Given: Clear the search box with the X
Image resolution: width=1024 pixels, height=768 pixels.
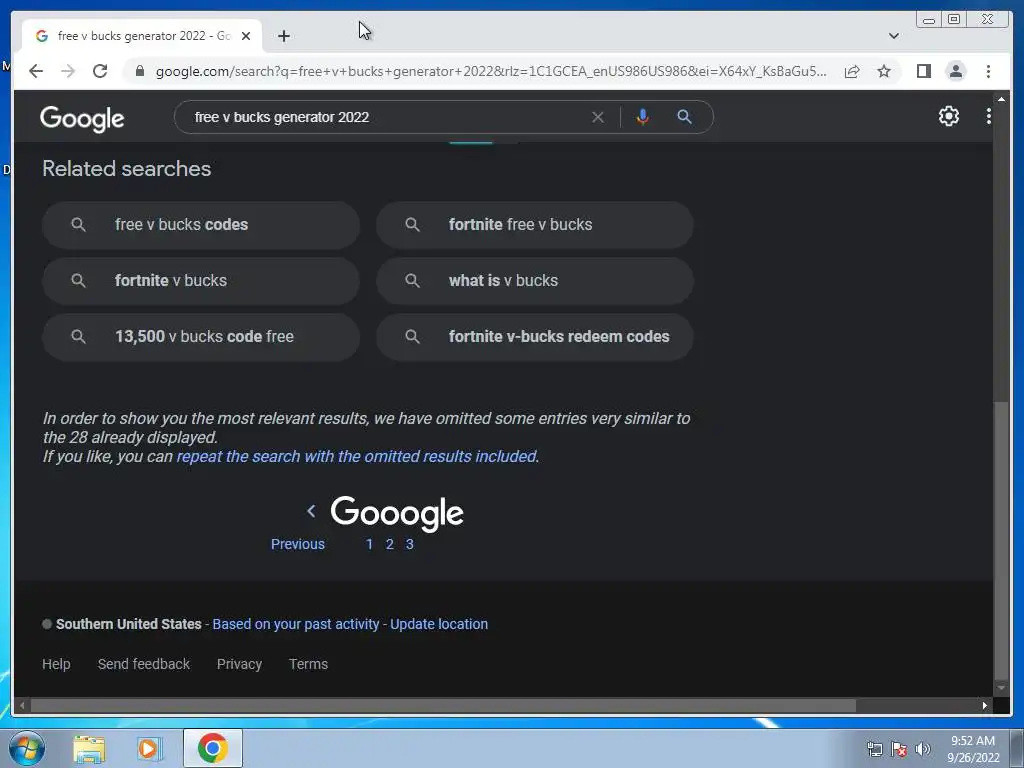Looking at the screenshot, I should click(x=598, y=117).
